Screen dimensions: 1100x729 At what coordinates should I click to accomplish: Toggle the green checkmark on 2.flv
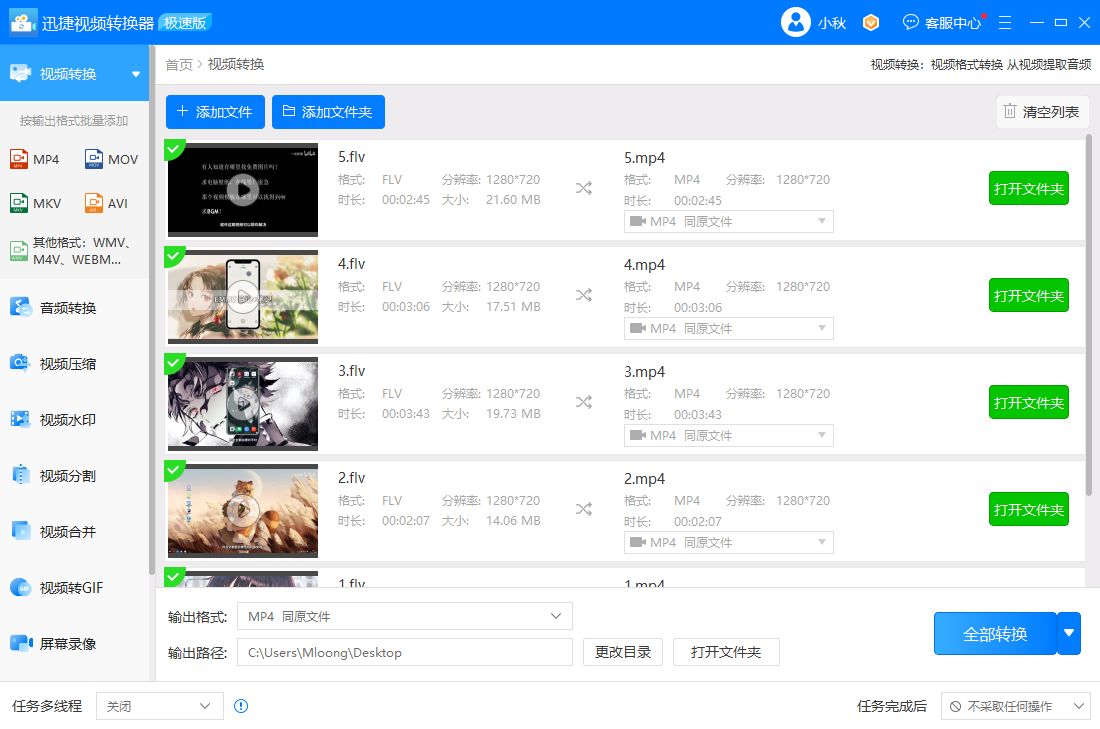(176, 469)
